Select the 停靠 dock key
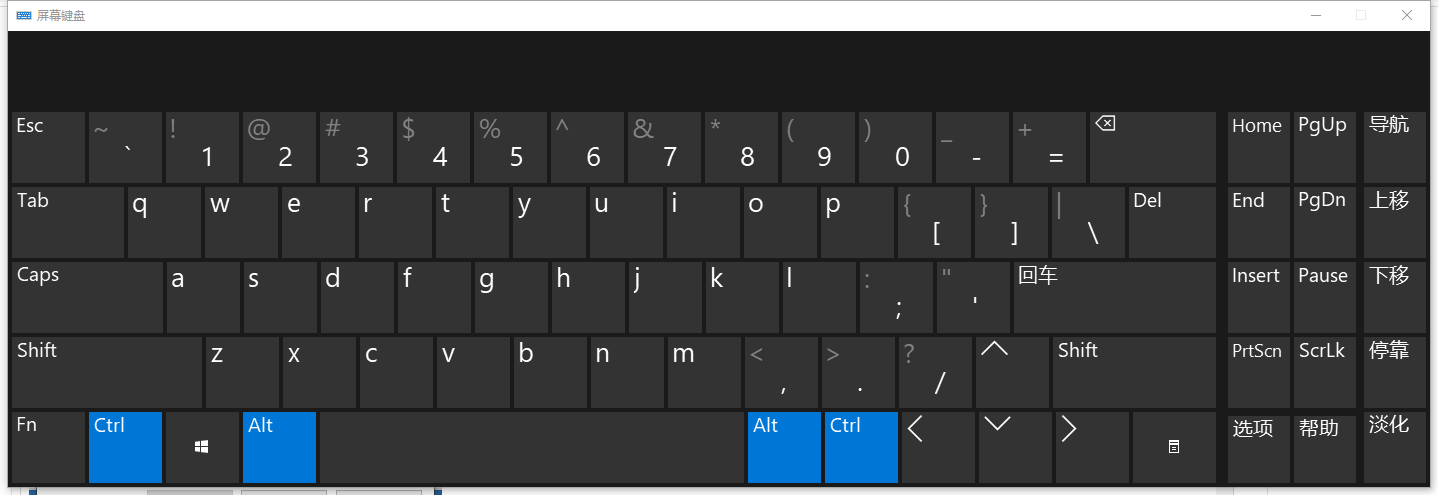The width and height of the screenshot is (1438, 495). tap(1394, 372)
